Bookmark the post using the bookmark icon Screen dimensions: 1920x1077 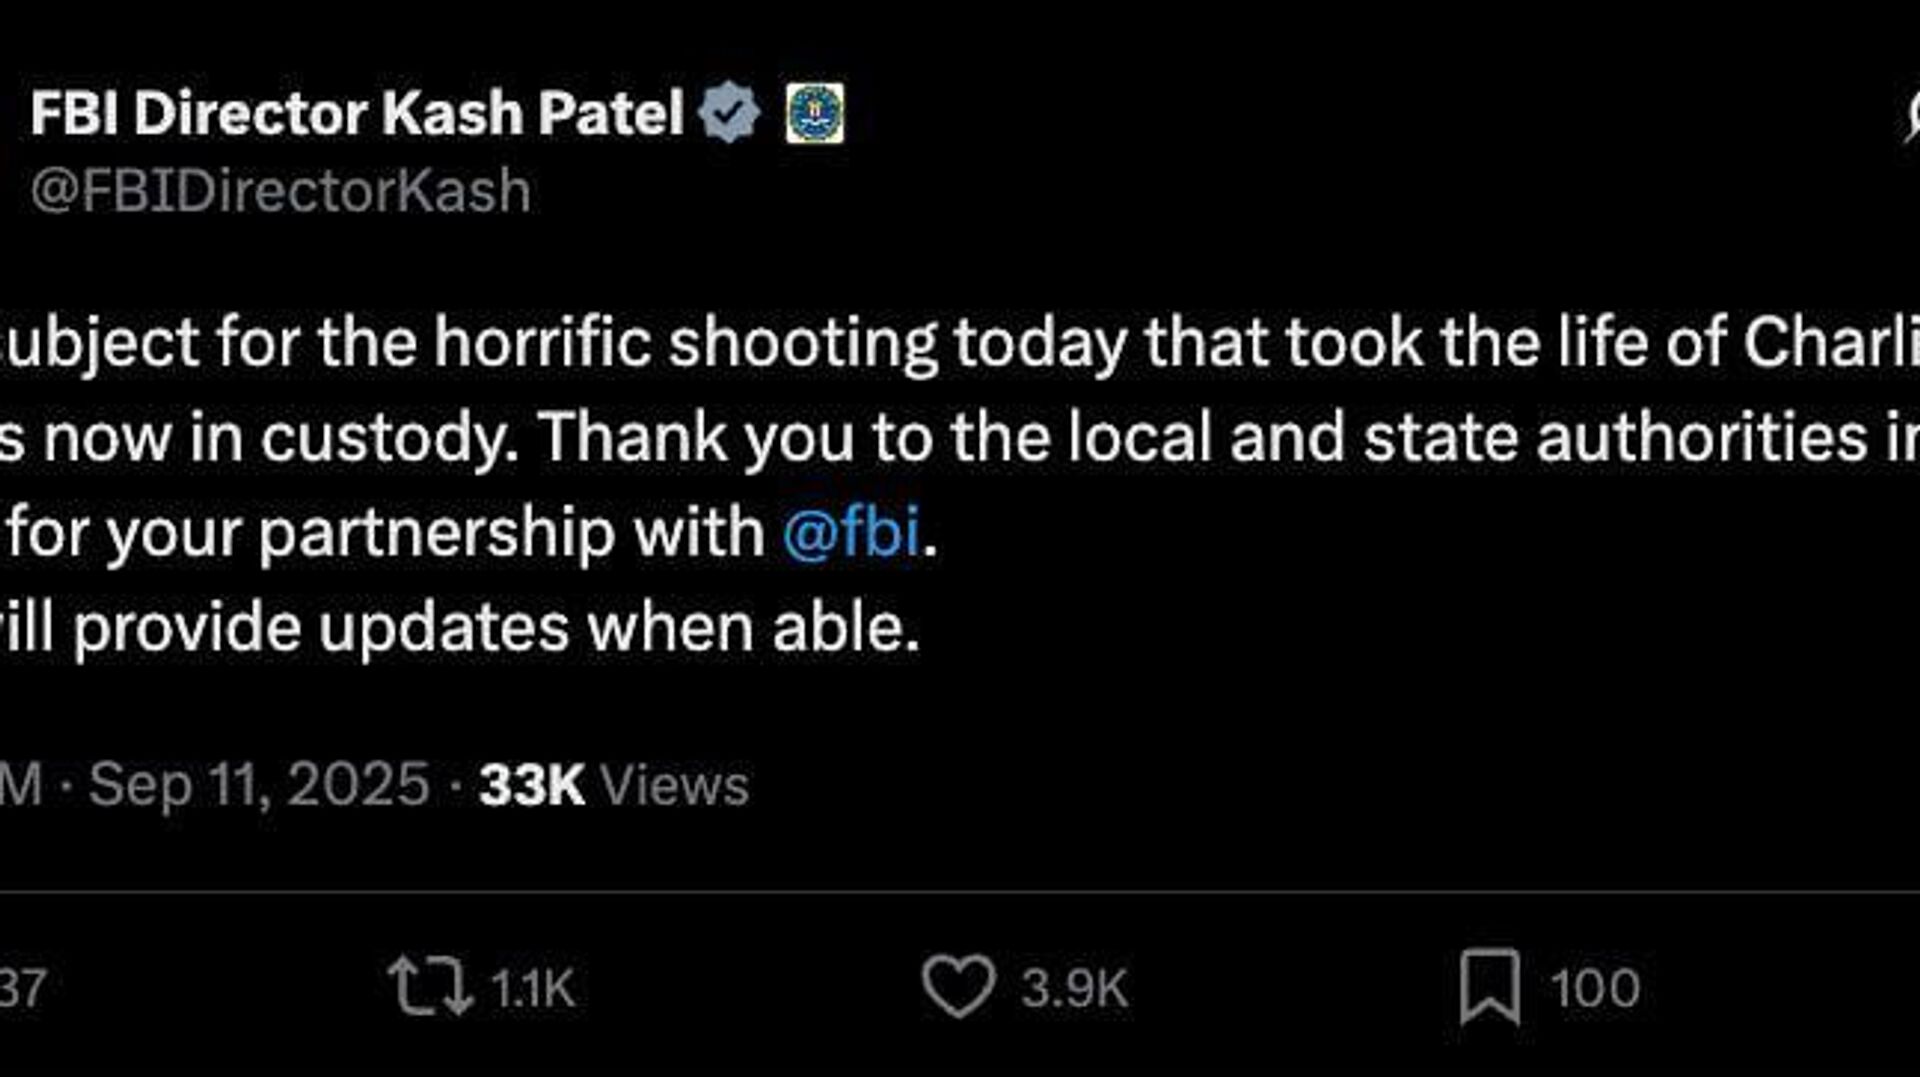[x=1489, y=986]
